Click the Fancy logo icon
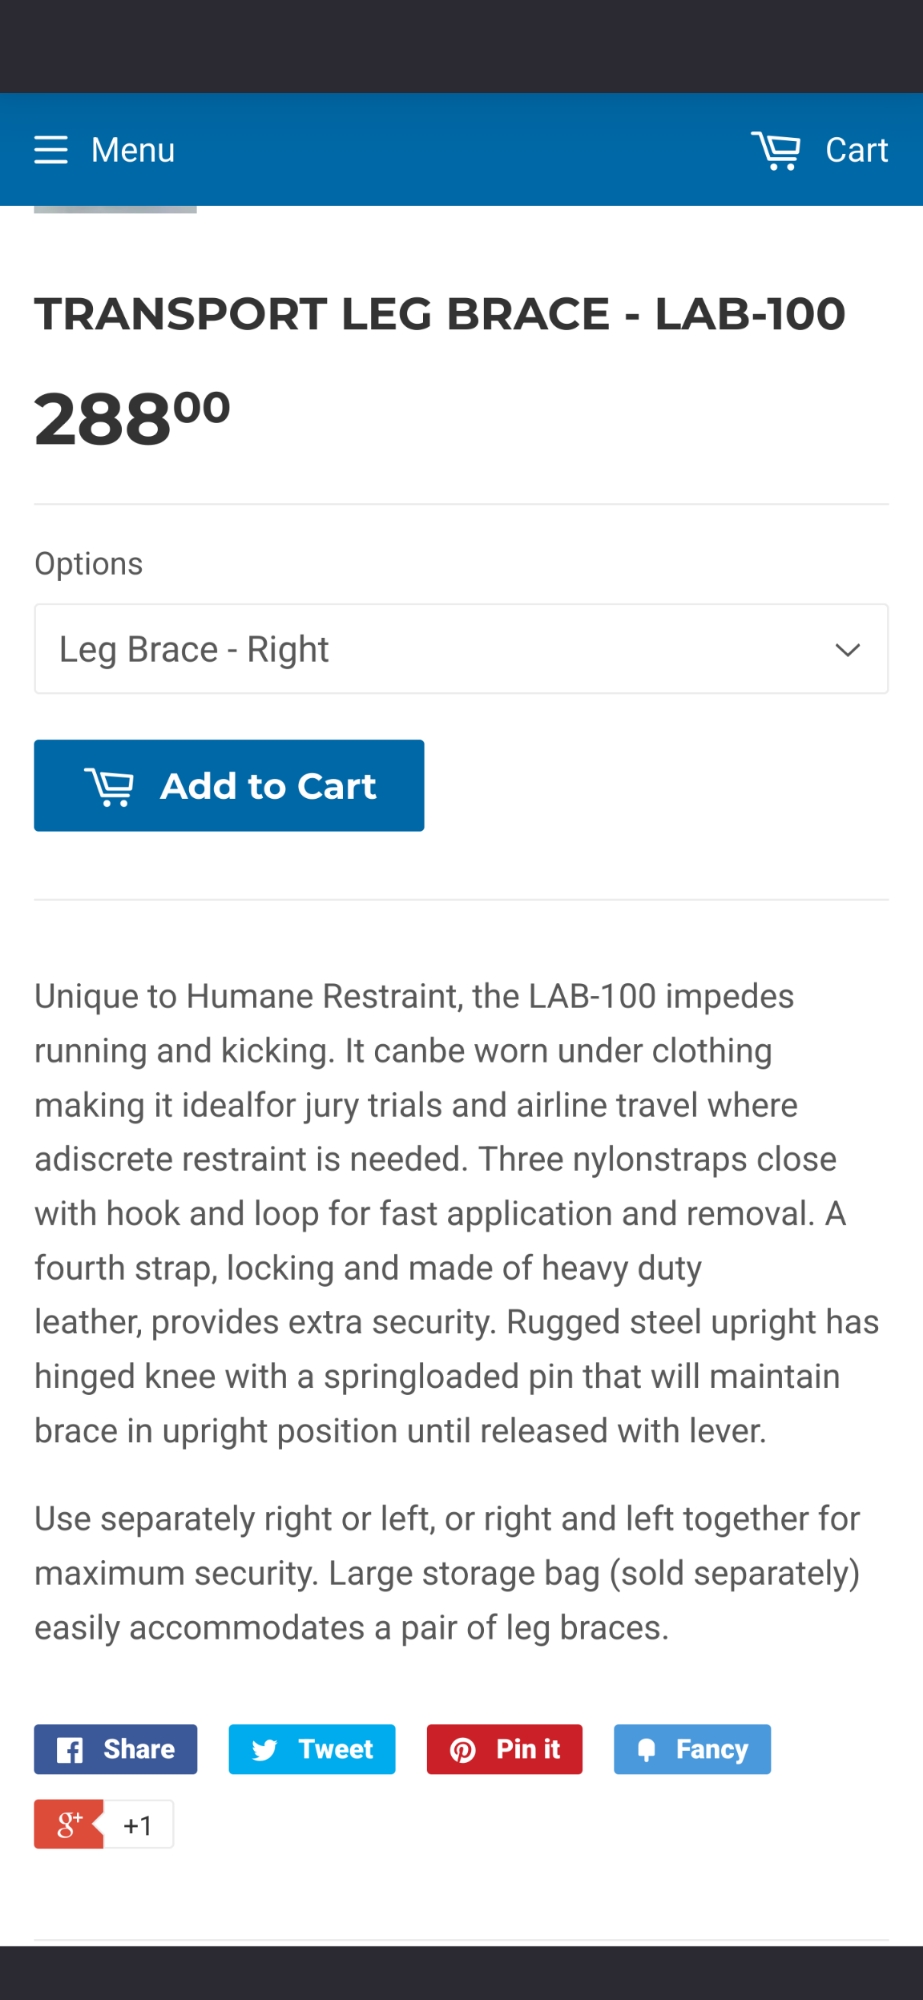923x2000 pixels. coord(647,1750)
